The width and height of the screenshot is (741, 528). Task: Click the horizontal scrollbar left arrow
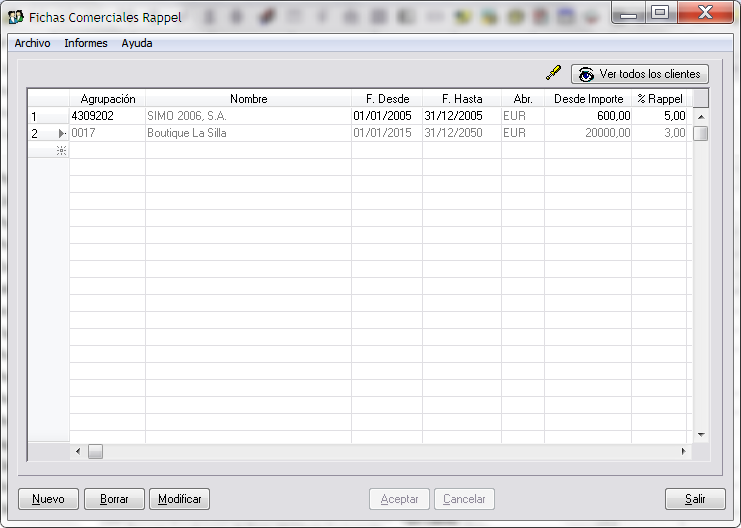pyautogui.click(x=78, y=451)
